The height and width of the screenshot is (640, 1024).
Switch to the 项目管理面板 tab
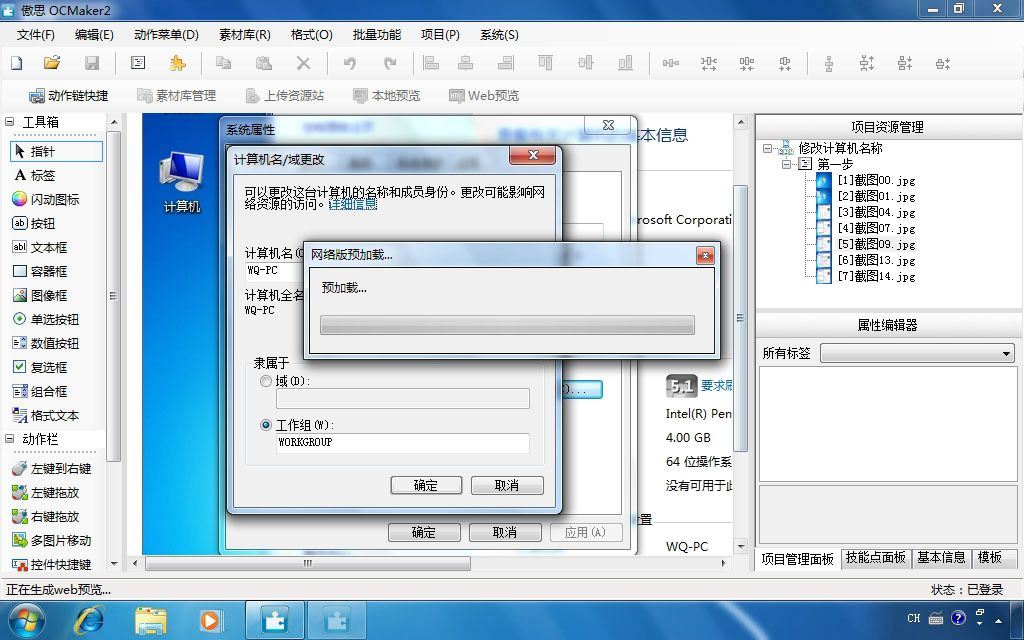point(797,559)
